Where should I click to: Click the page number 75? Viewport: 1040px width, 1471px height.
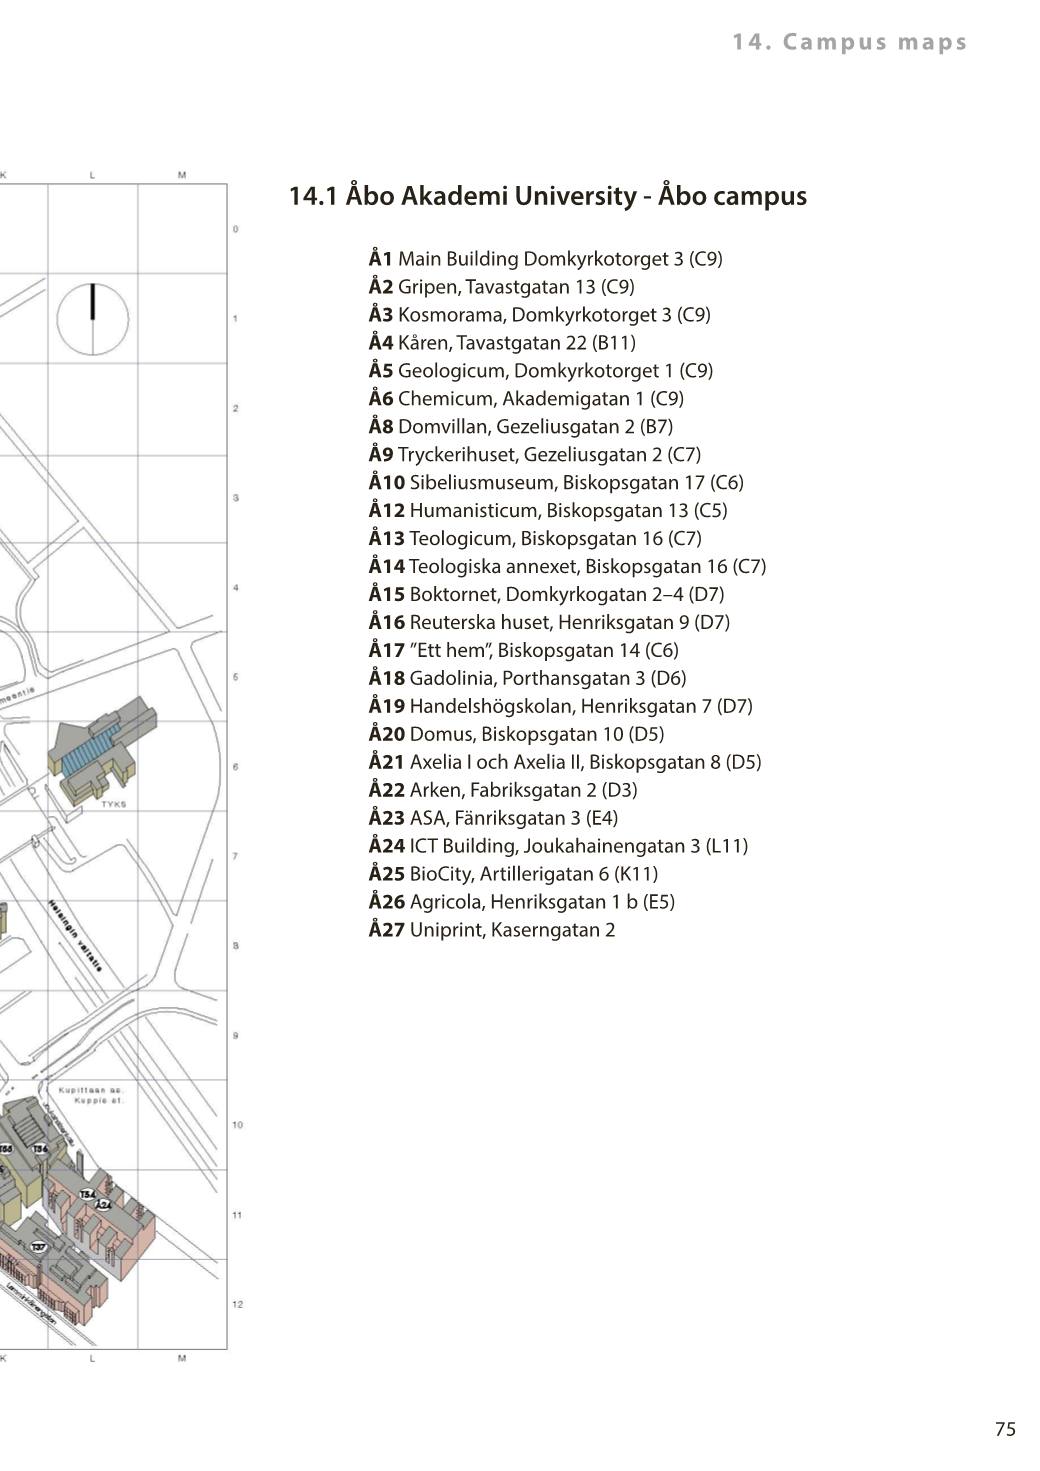tap(1005, 1429)
